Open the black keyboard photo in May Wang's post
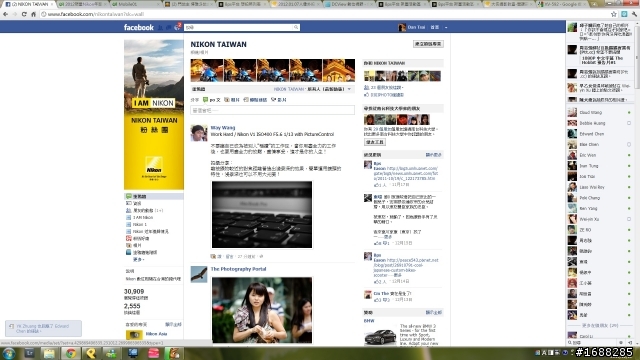 tap(262, 215)
